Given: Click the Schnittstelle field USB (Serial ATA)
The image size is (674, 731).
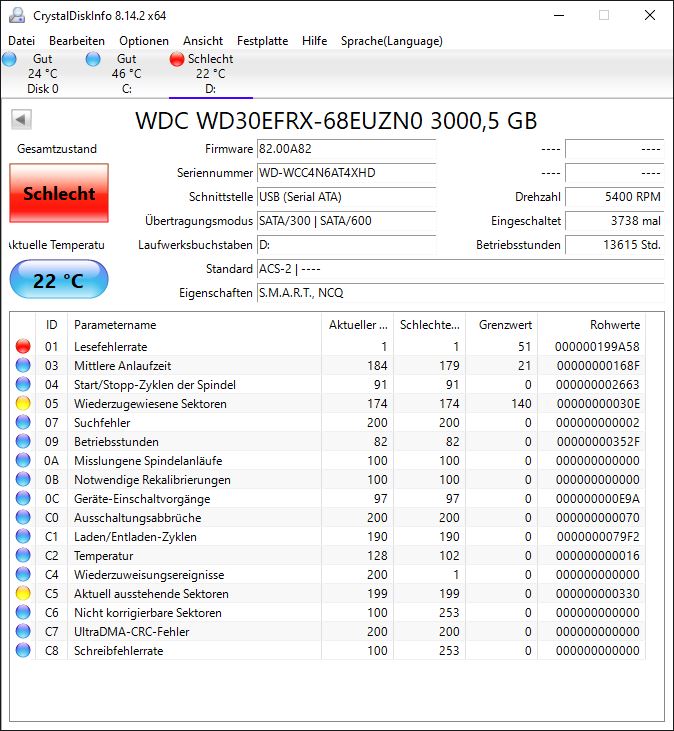Looking at the screenshot, I should [346, 197].
